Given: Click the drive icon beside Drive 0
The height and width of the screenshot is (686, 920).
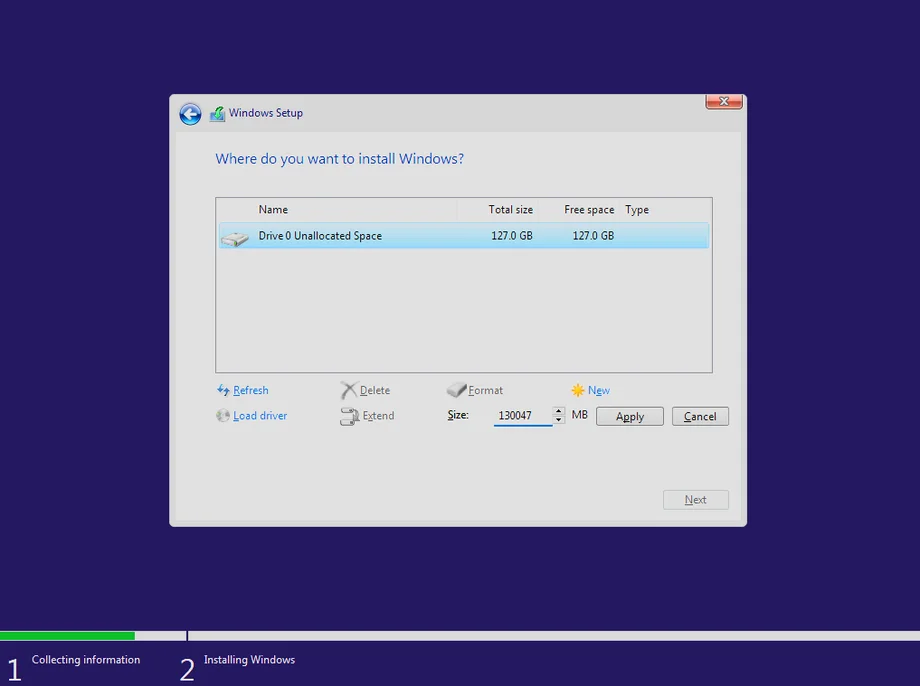Looking at the screenshot, I should pos(235,238).
